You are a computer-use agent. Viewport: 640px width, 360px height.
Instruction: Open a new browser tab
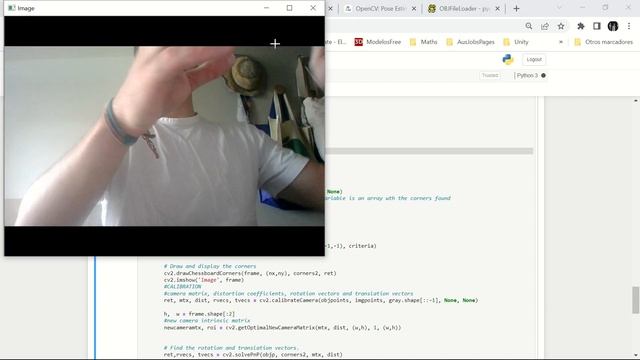tap(516, 9)
